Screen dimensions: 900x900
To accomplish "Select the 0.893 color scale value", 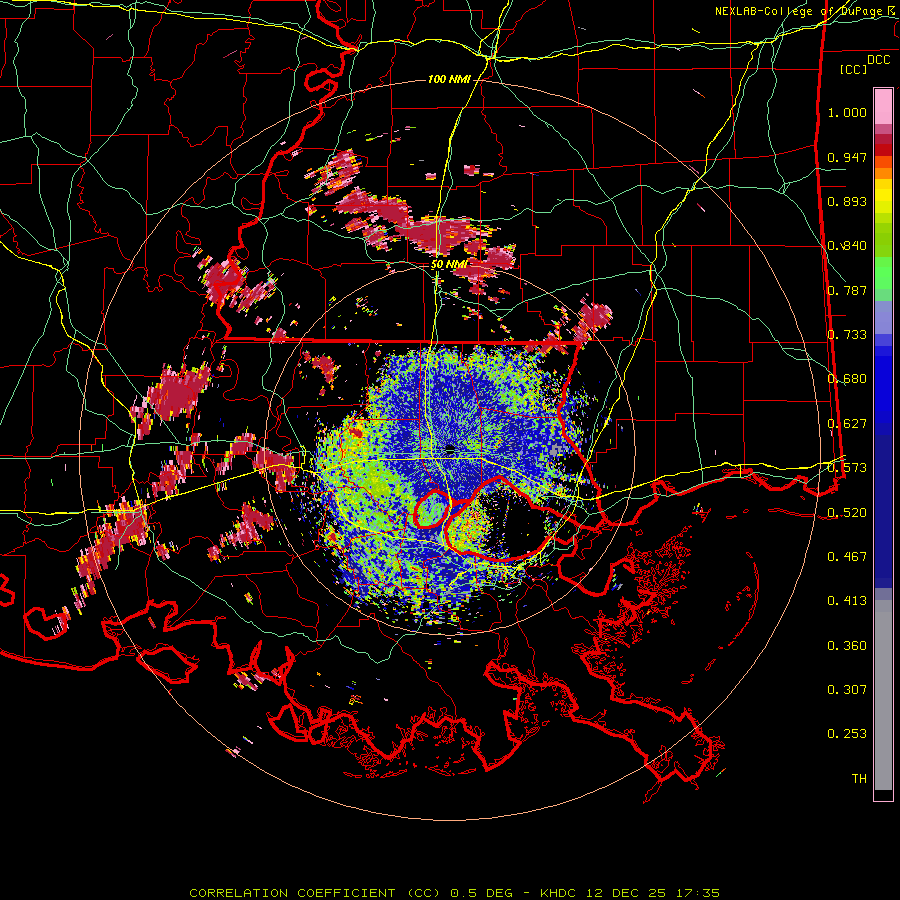I will 847,201.
